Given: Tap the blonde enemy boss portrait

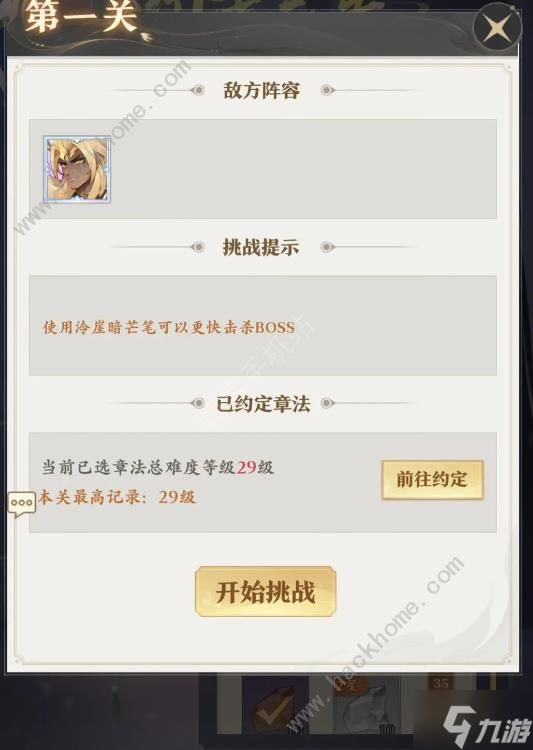Looking at the screenshot, I should 77,169.
